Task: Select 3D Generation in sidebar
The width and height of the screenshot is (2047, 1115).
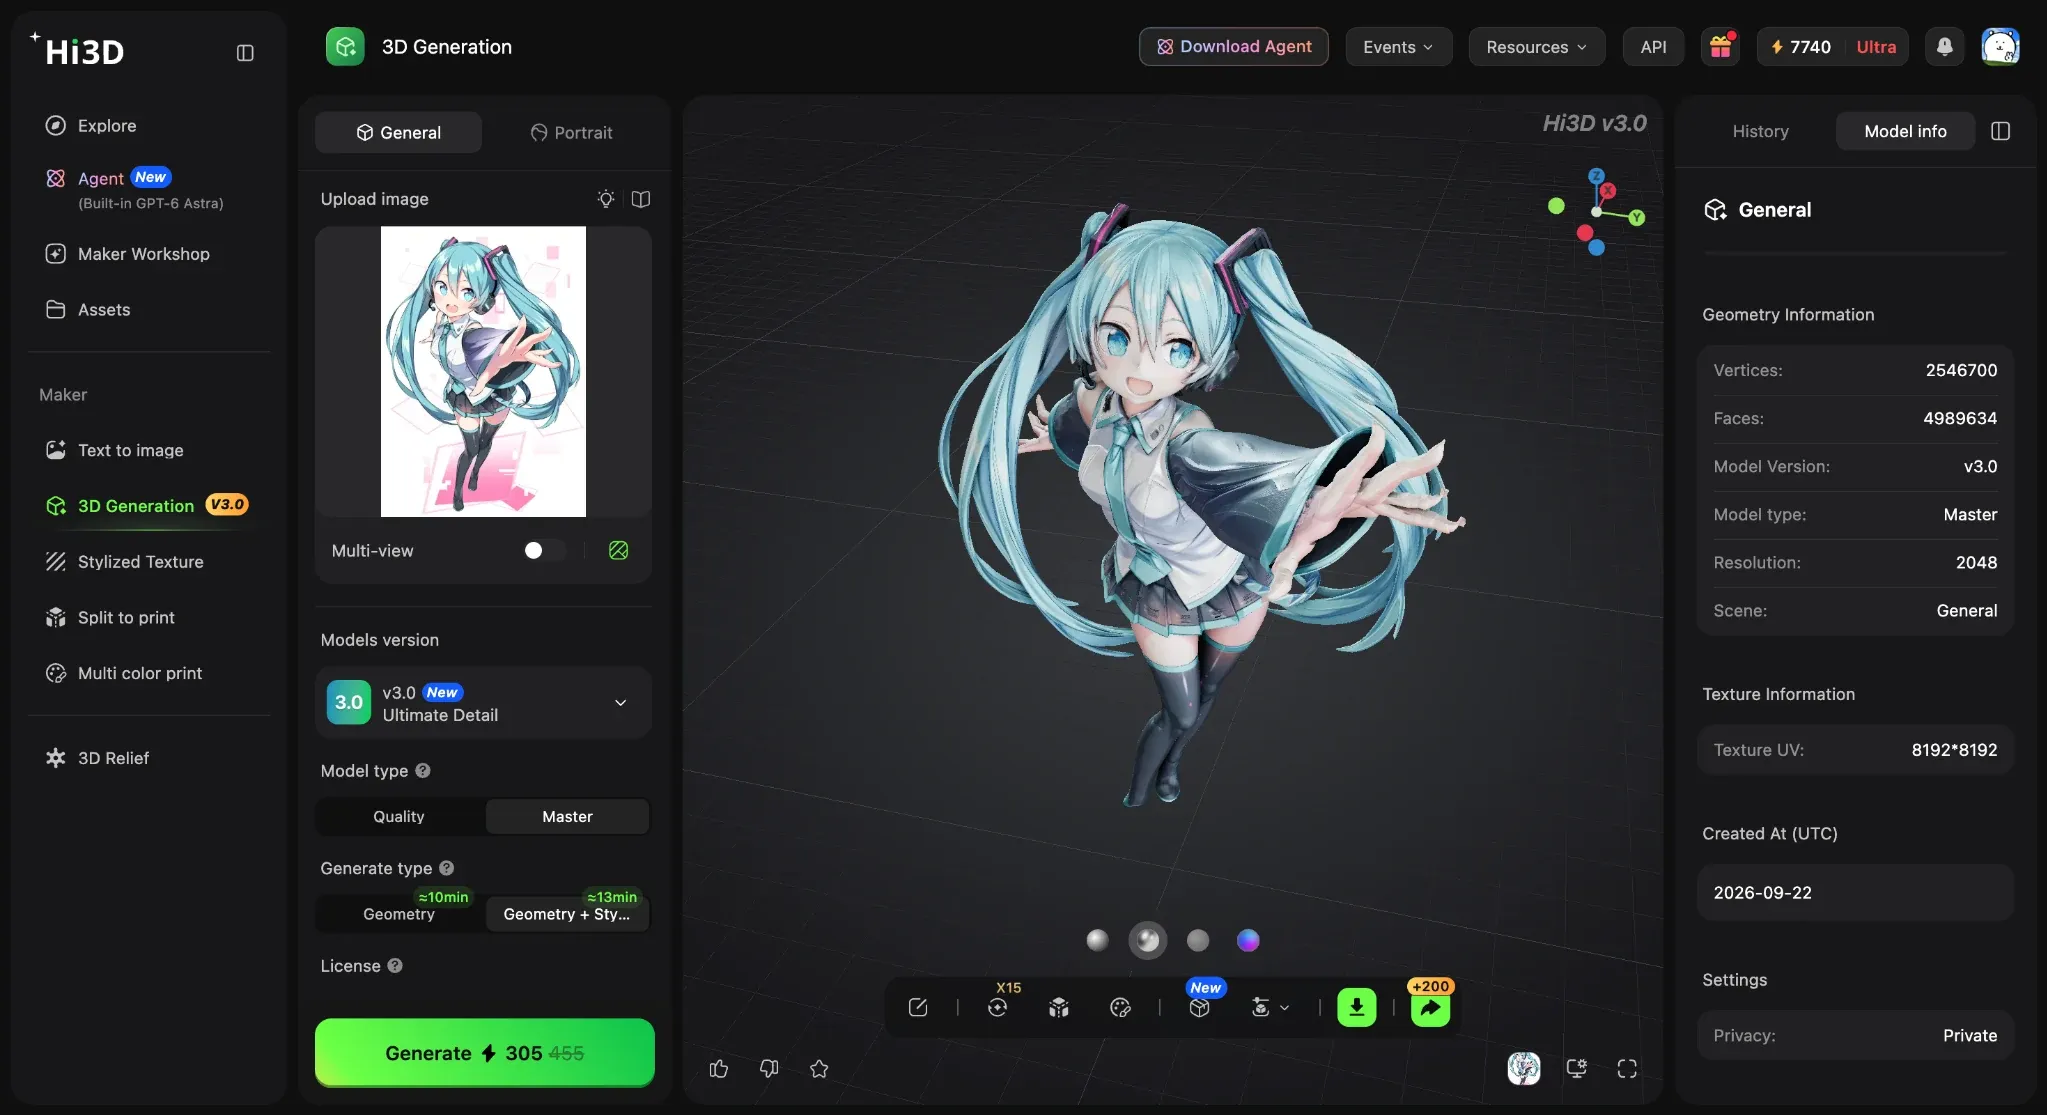Action: point(147,506)
